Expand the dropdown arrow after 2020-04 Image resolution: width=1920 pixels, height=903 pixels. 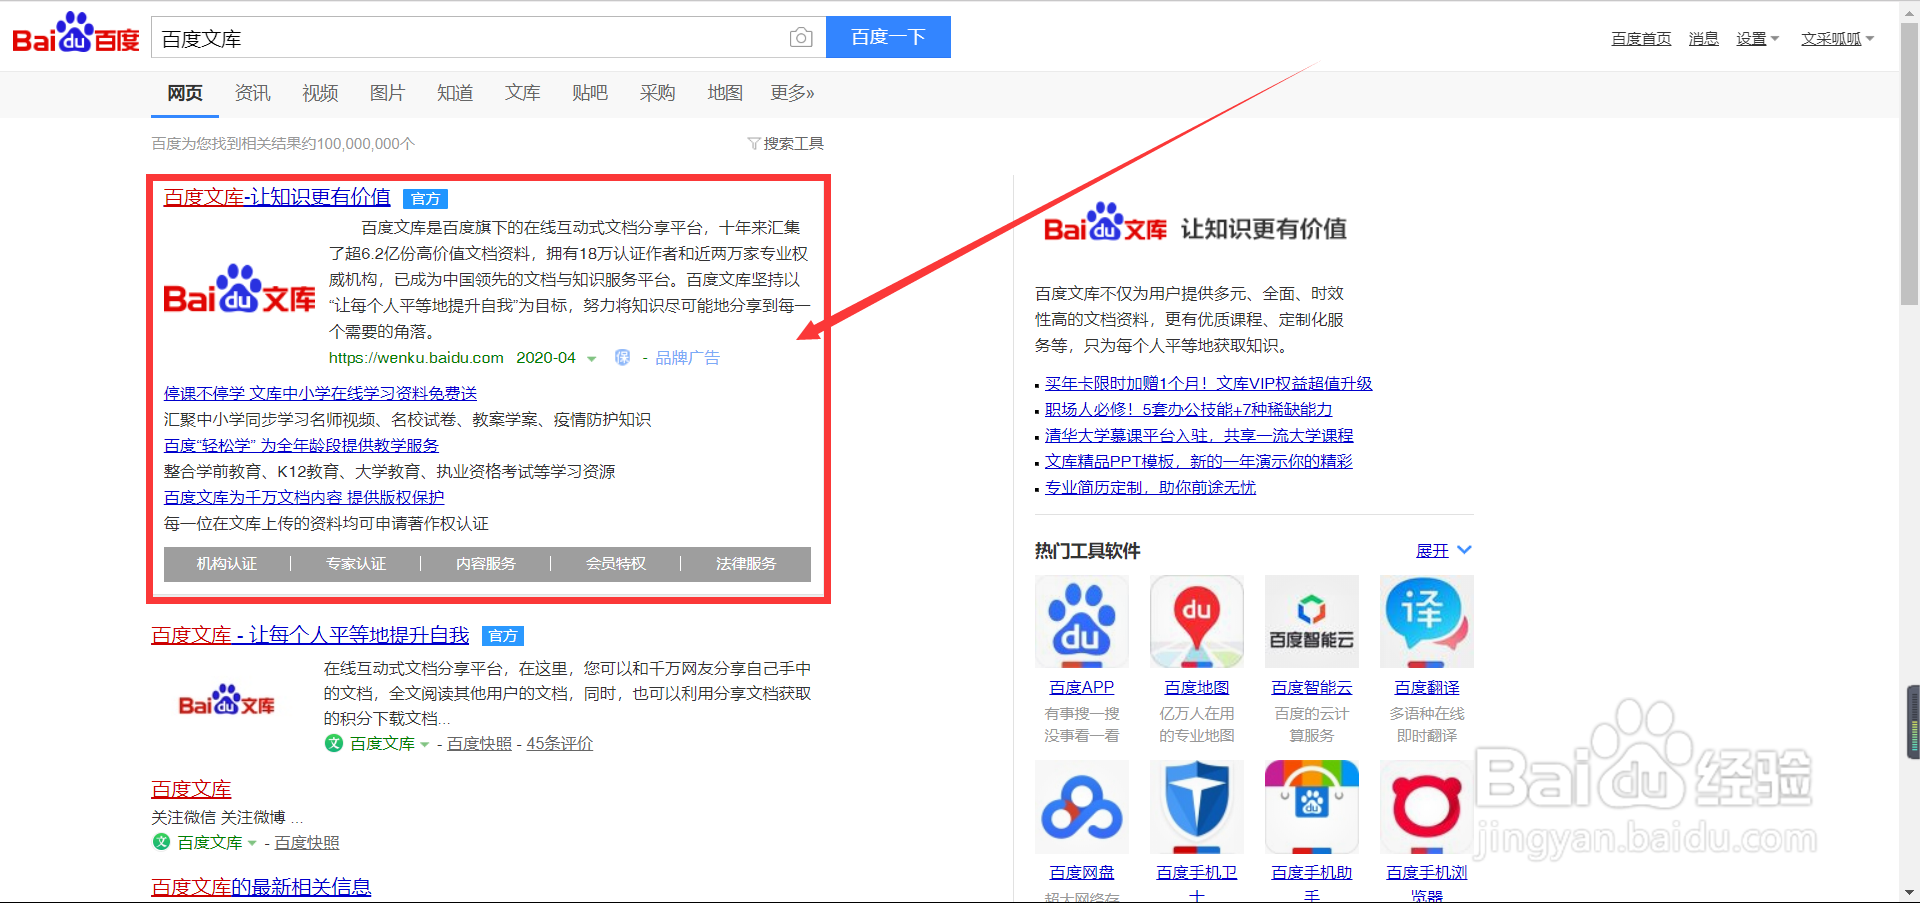591,359
